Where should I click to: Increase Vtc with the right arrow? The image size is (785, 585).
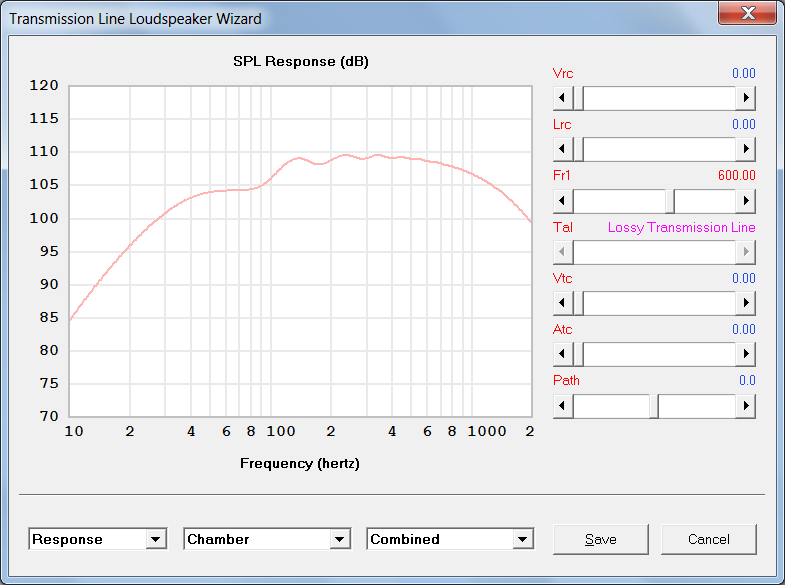pyautogui.click(x=745, y=303)
